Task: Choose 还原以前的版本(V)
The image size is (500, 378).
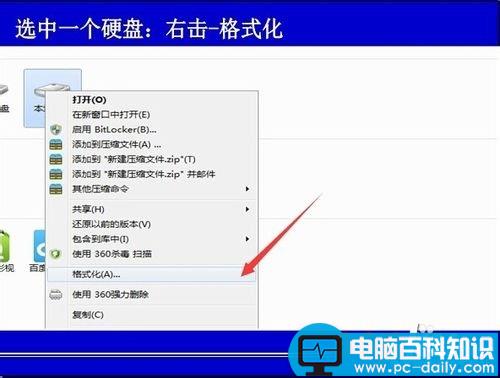Action: point(152,224)
